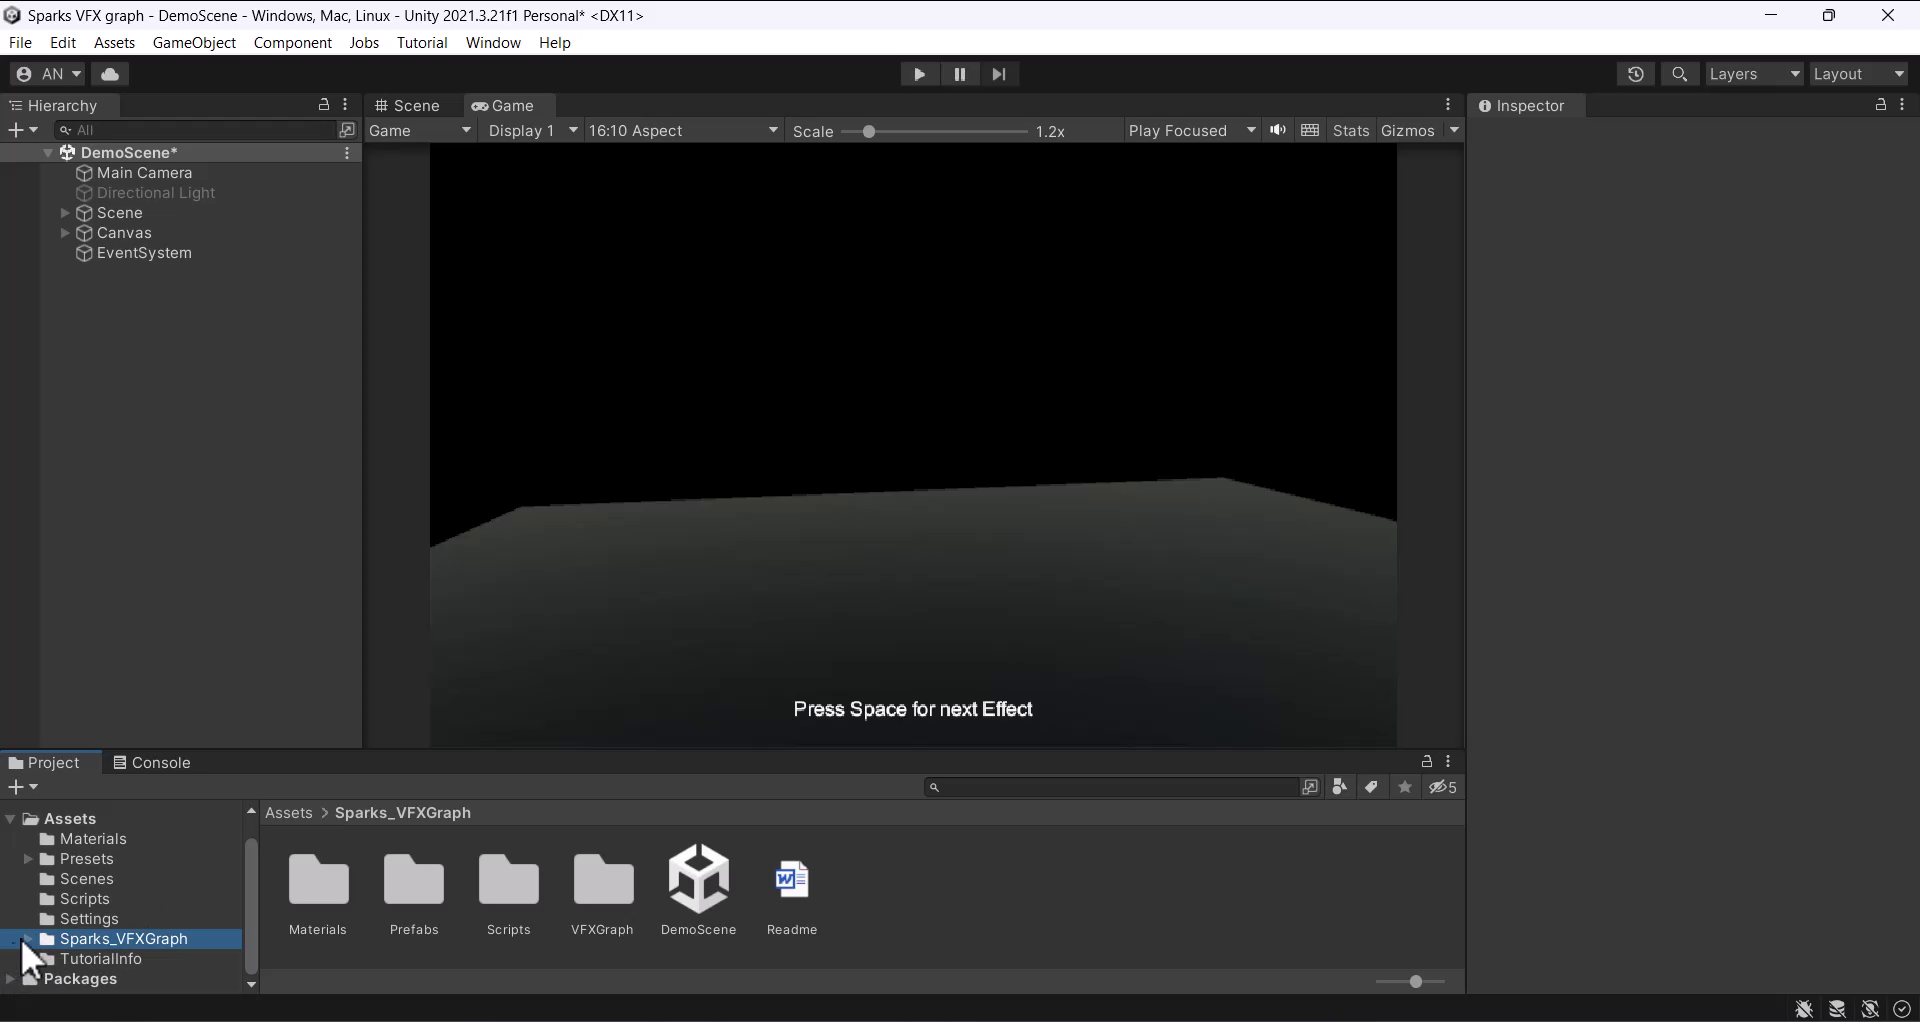The width and height of the screenshot is (1920, 1022).
Task: Open the Gizmos dropdown arrow
Action: (x=1455, y=131)
